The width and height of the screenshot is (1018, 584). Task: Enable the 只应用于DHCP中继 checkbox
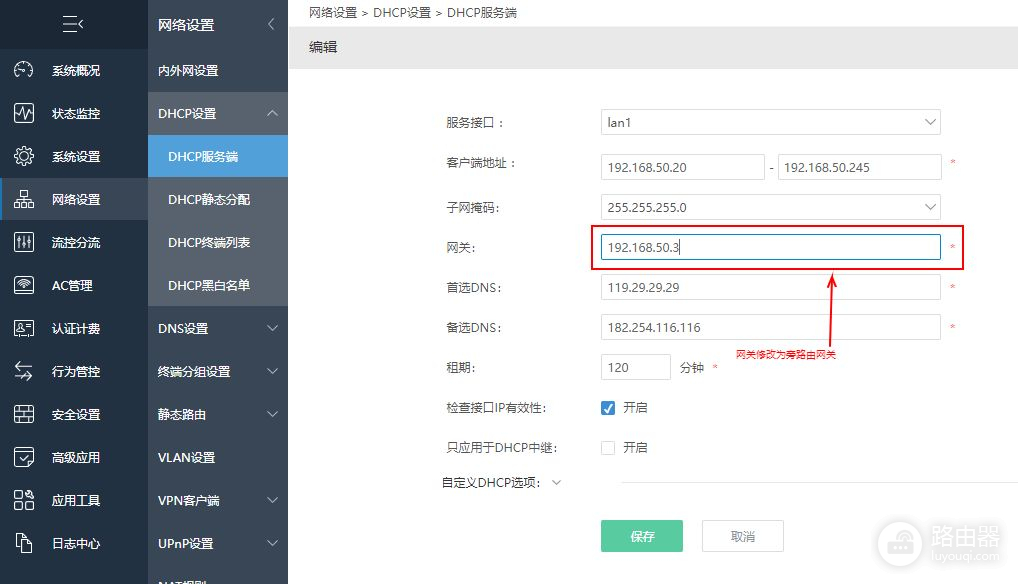pyautogui.click(x=608, y=448)
